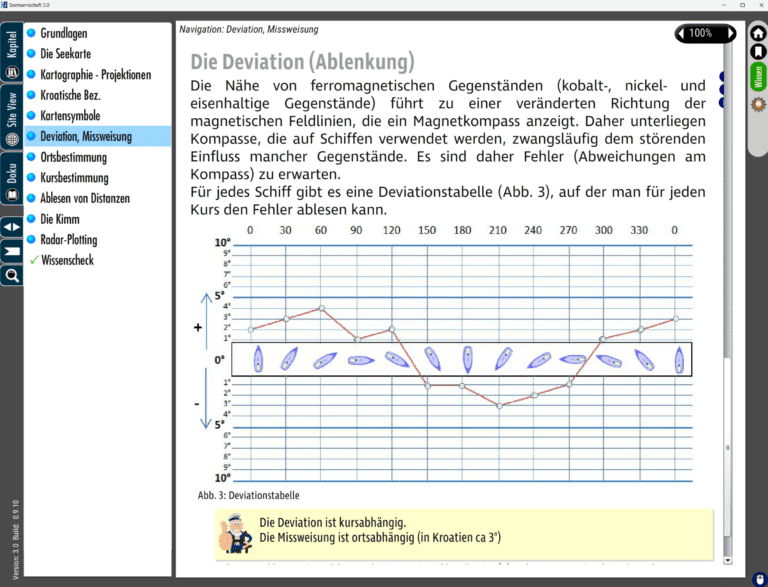Click the 100% zoom value
This screenshot has width=768, height=587.
click(700, 33)
